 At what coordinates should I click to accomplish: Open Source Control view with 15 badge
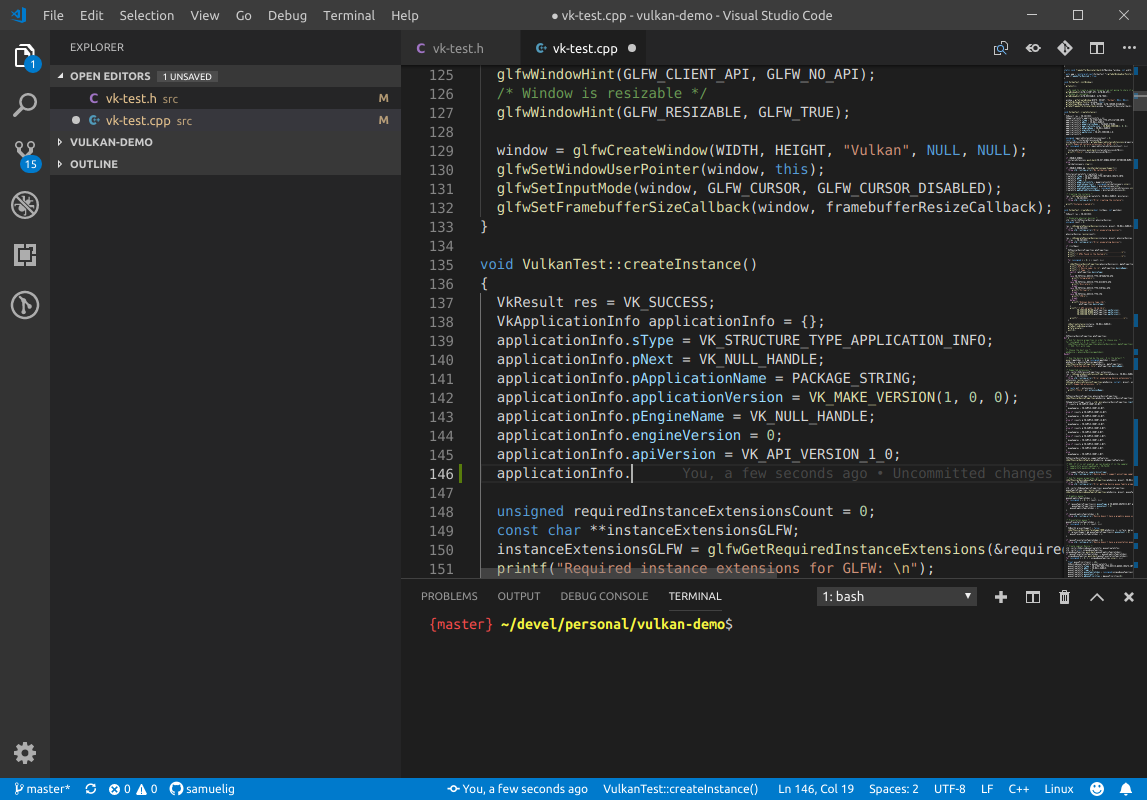pyautogui.click(x=25, y=155)
